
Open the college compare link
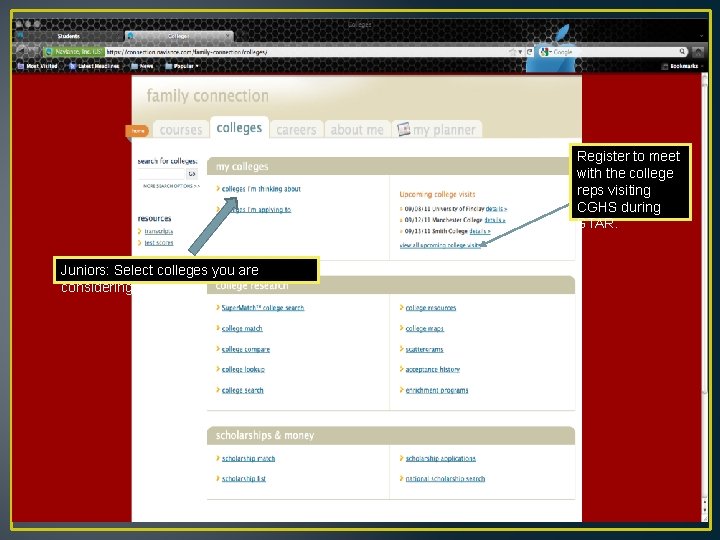[246, 349]
